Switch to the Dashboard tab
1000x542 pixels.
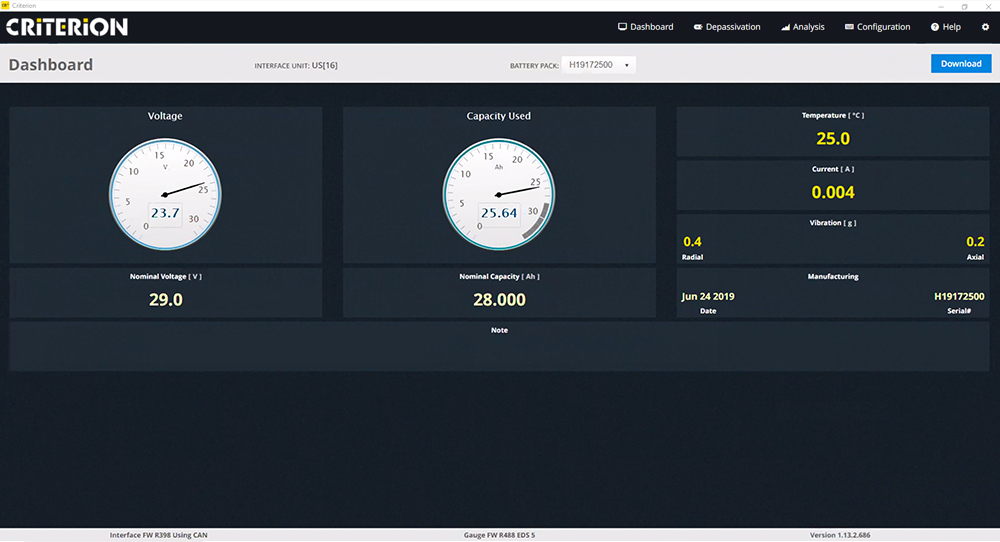coord(645,27)
